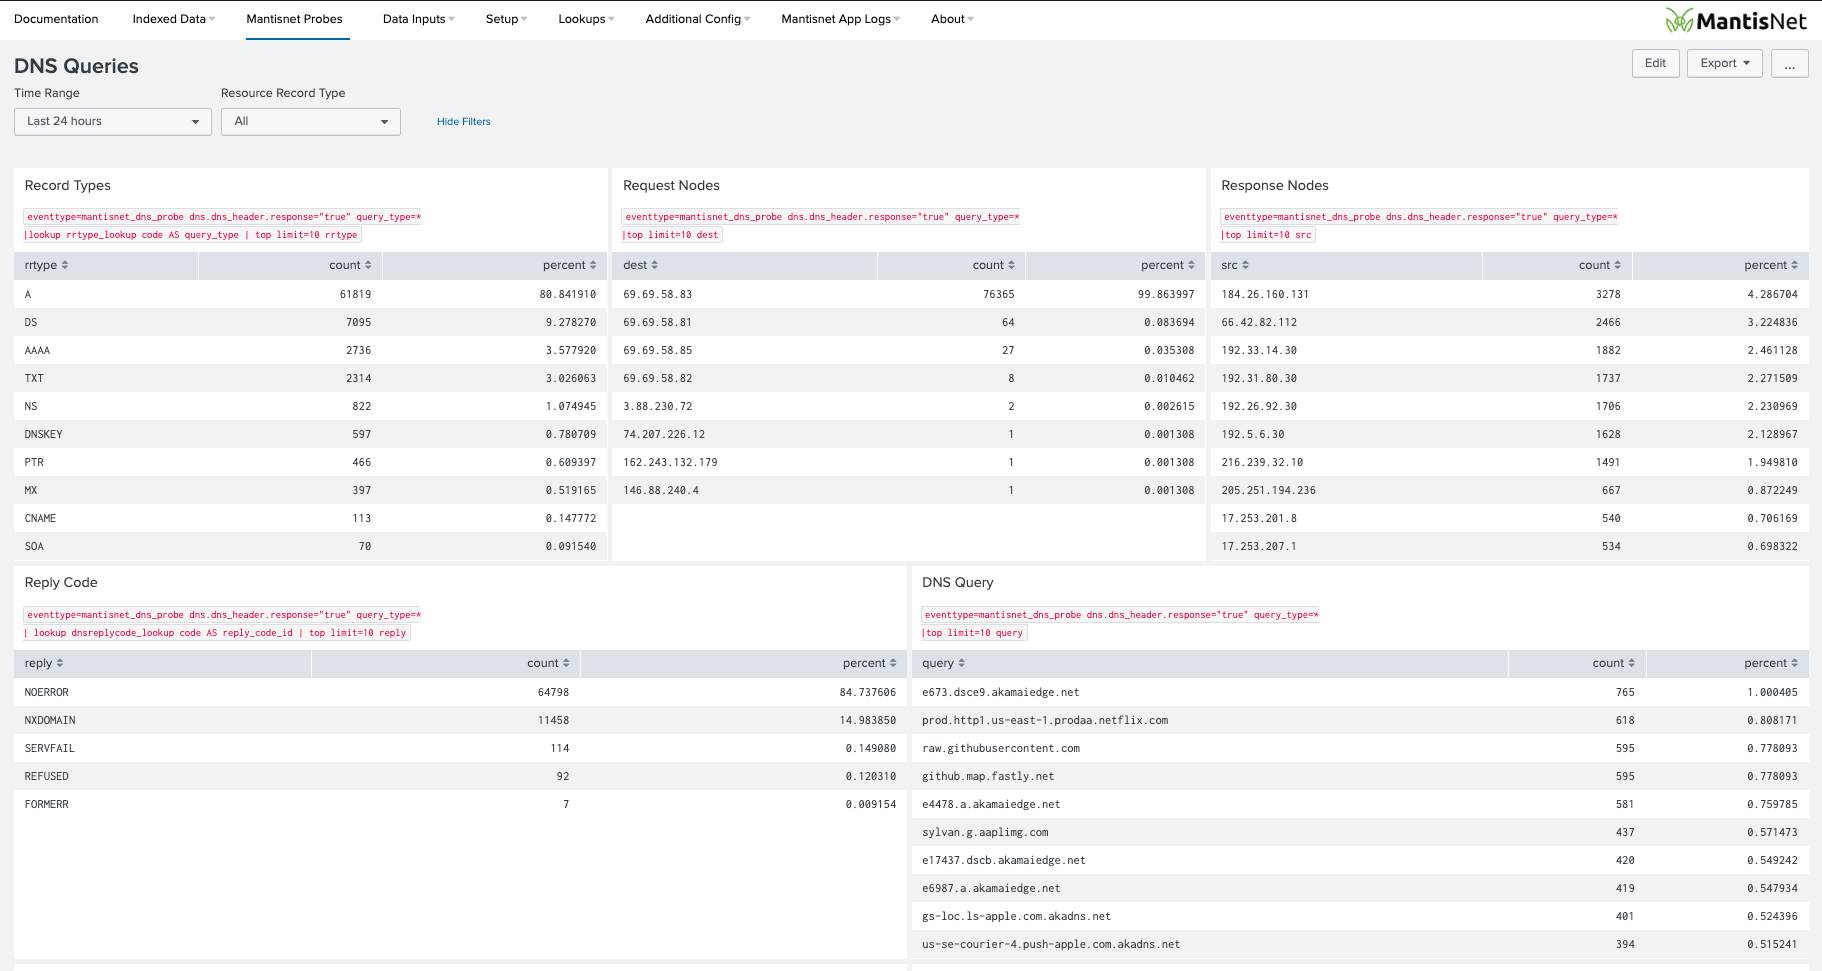Sort Record Types table by percent
The image size is (1822, 971).
[x=569, y=265]
